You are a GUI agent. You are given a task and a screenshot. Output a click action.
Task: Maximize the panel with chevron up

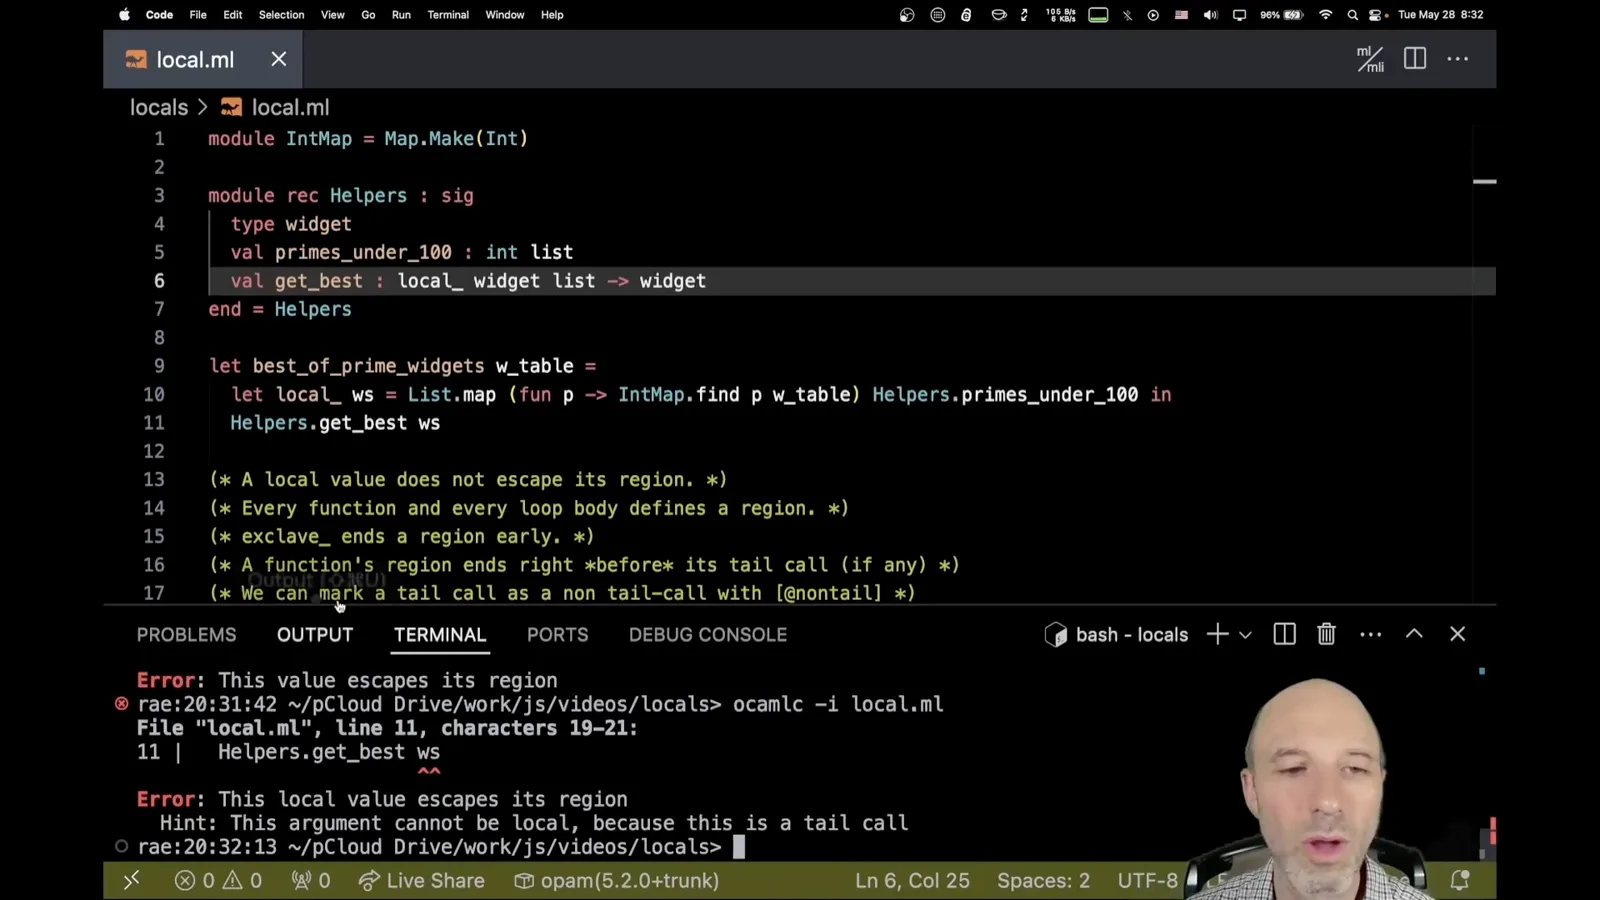tap(1414, 634)
